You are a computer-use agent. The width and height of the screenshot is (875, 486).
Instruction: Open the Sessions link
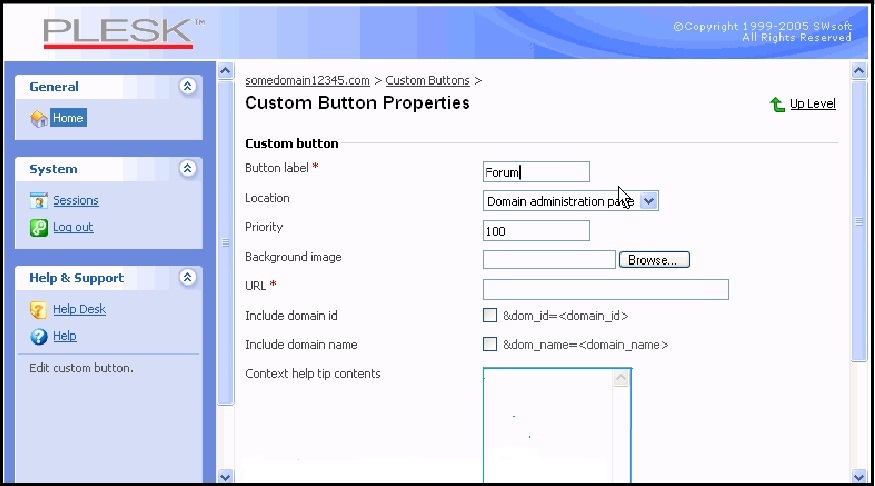76,200
